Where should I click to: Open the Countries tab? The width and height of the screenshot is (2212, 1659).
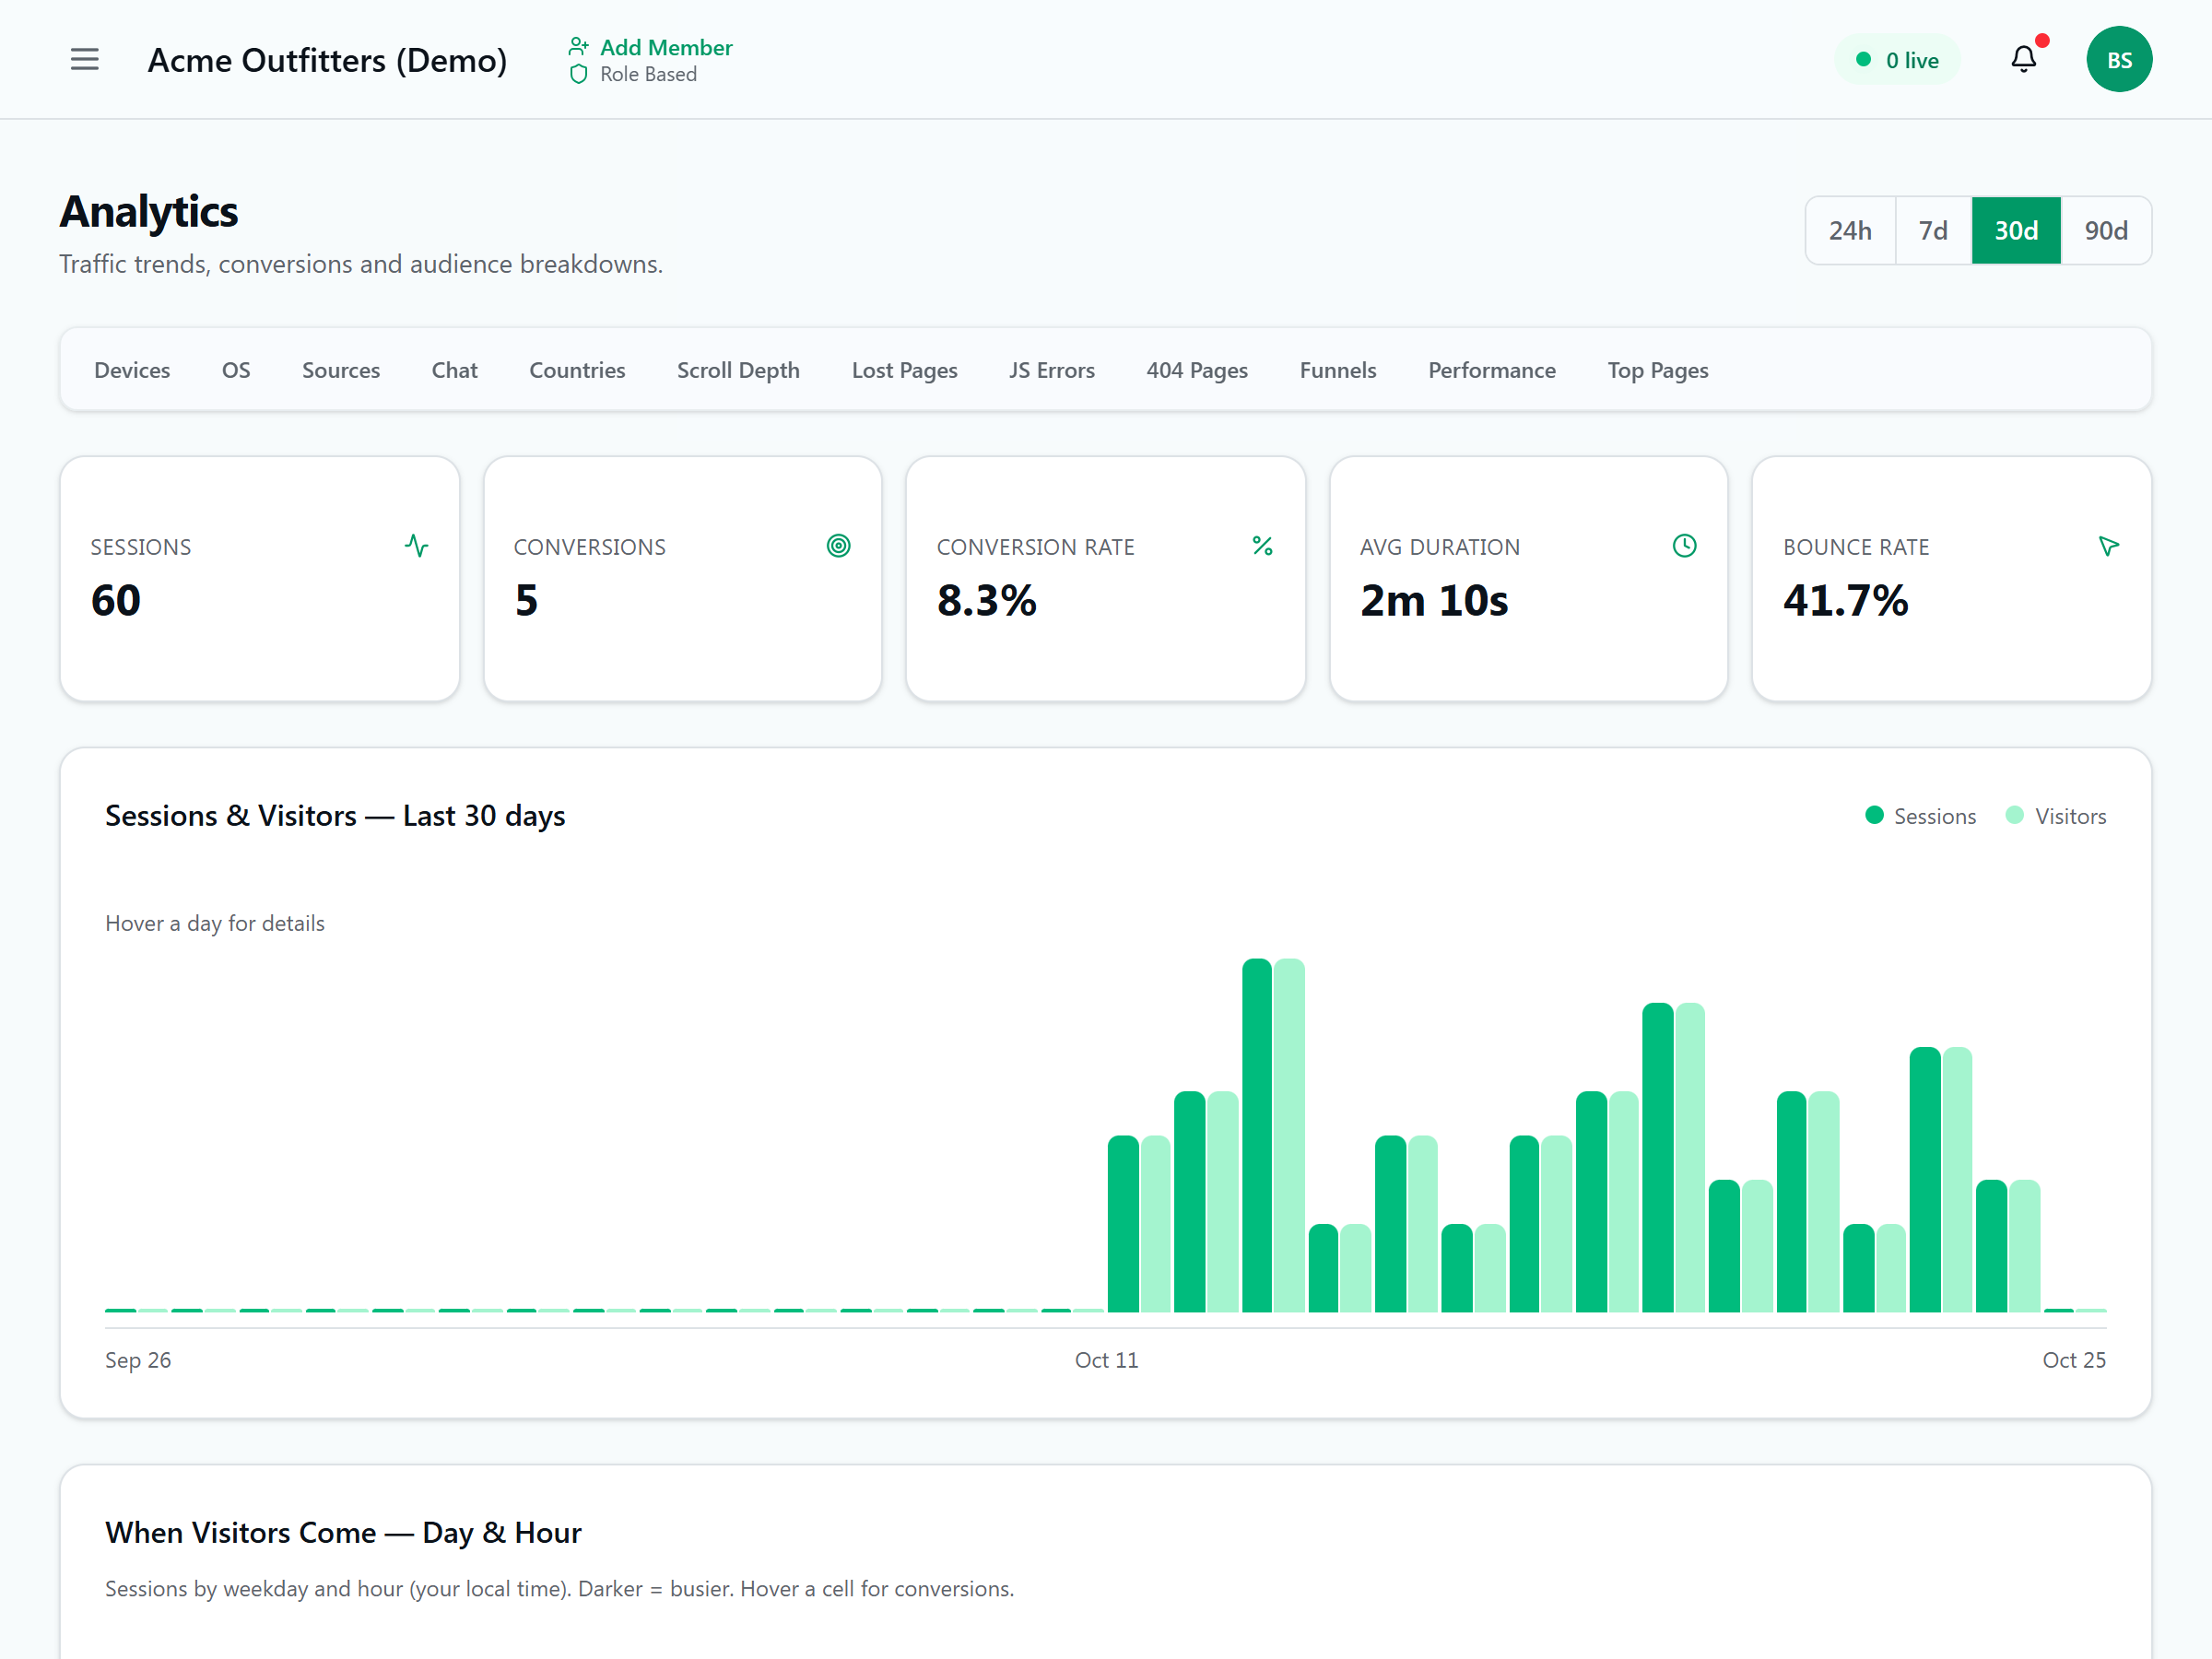(x=577, y=370)
